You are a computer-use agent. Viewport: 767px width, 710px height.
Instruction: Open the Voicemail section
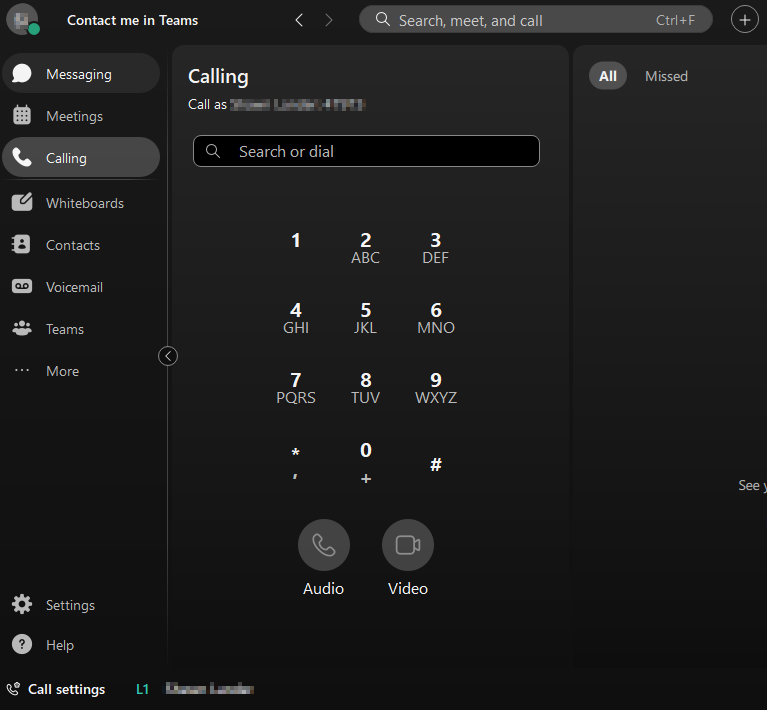point(74,287)
